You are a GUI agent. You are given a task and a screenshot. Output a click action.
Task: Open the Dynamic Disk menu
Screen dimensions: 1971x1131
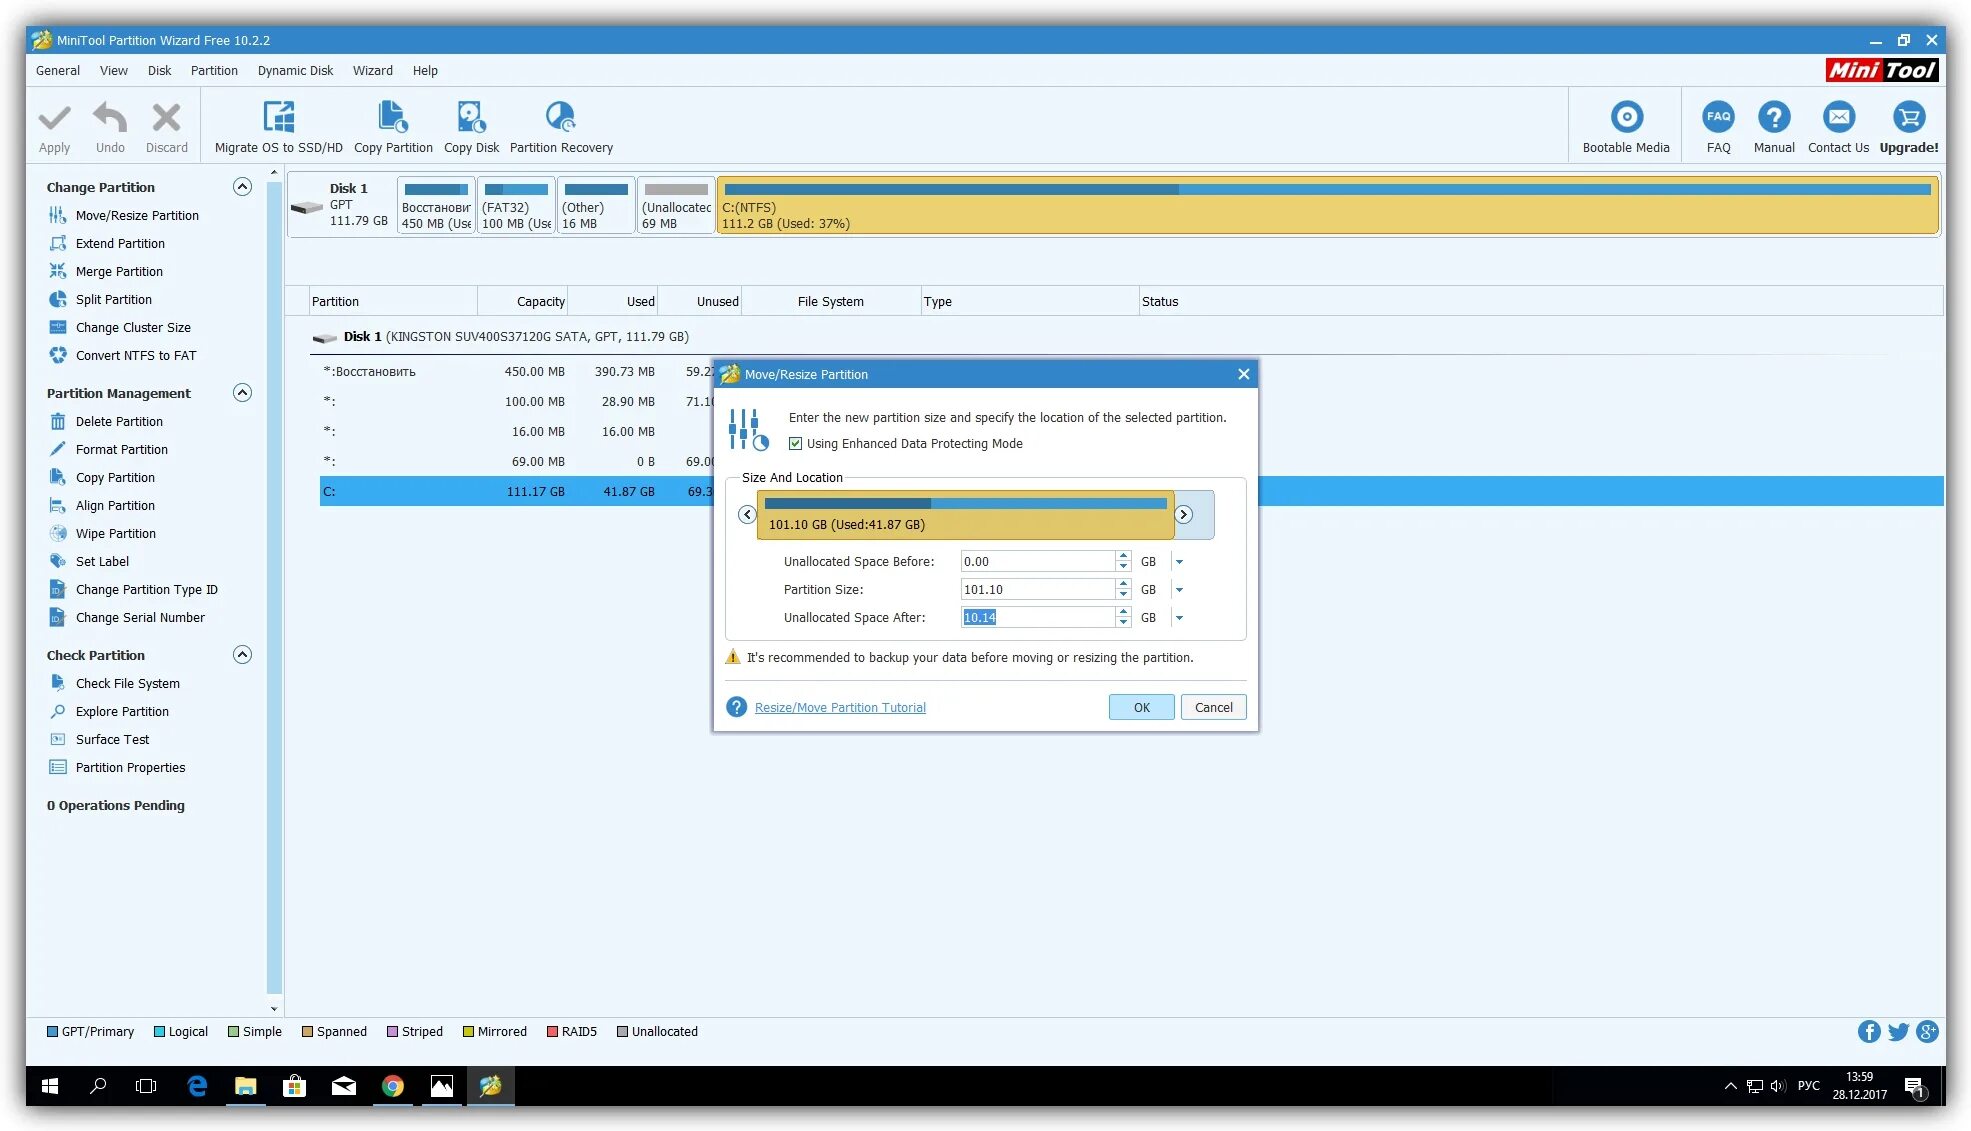pyautogui.click(x=295, y=71)
